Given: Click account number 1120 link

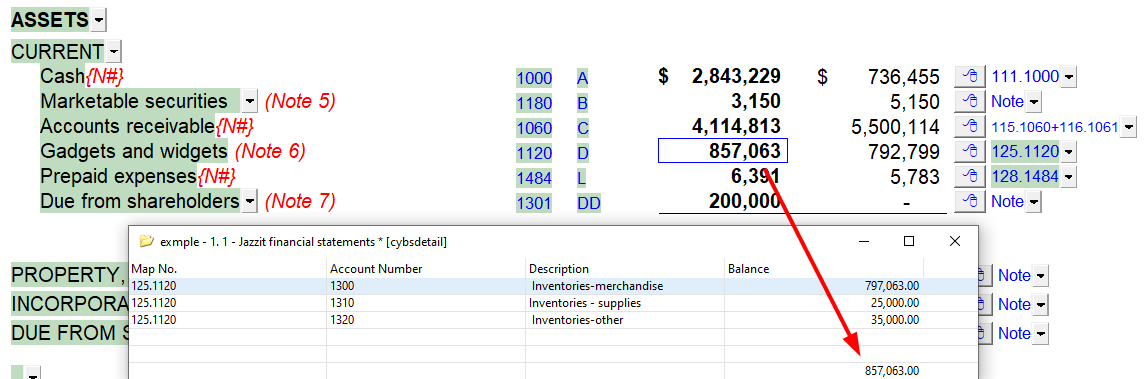Looking at the screenshot, I should pyautogui.click(x=534, y=153).
